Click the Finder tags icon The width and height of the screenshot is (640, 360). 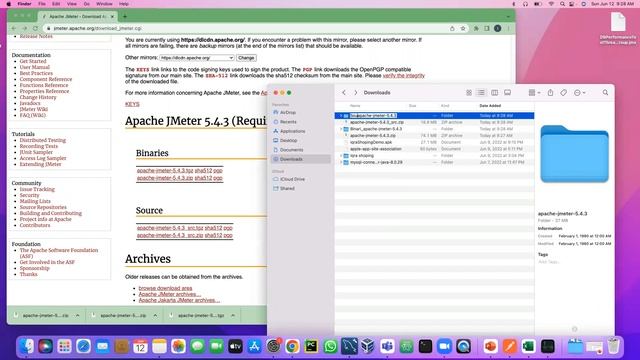coord(564,93)
